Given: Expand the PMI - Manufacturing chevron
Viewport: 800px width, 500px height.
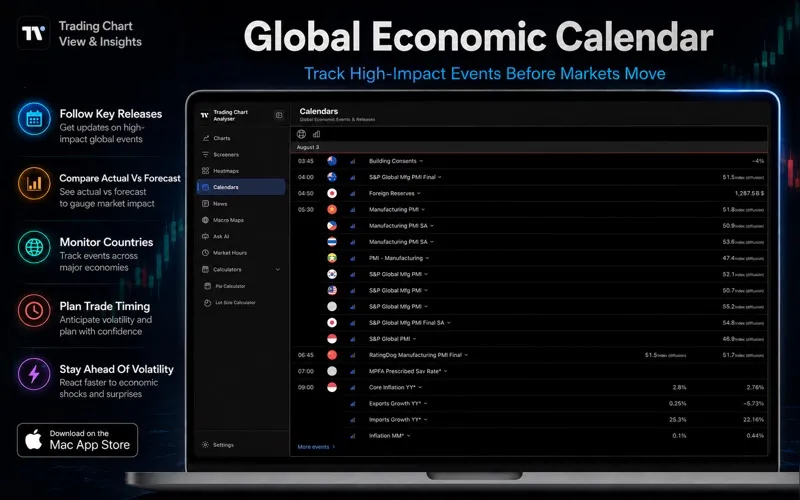Looking at the screenshot, I should pyautogui.click(x=427, y=258).
